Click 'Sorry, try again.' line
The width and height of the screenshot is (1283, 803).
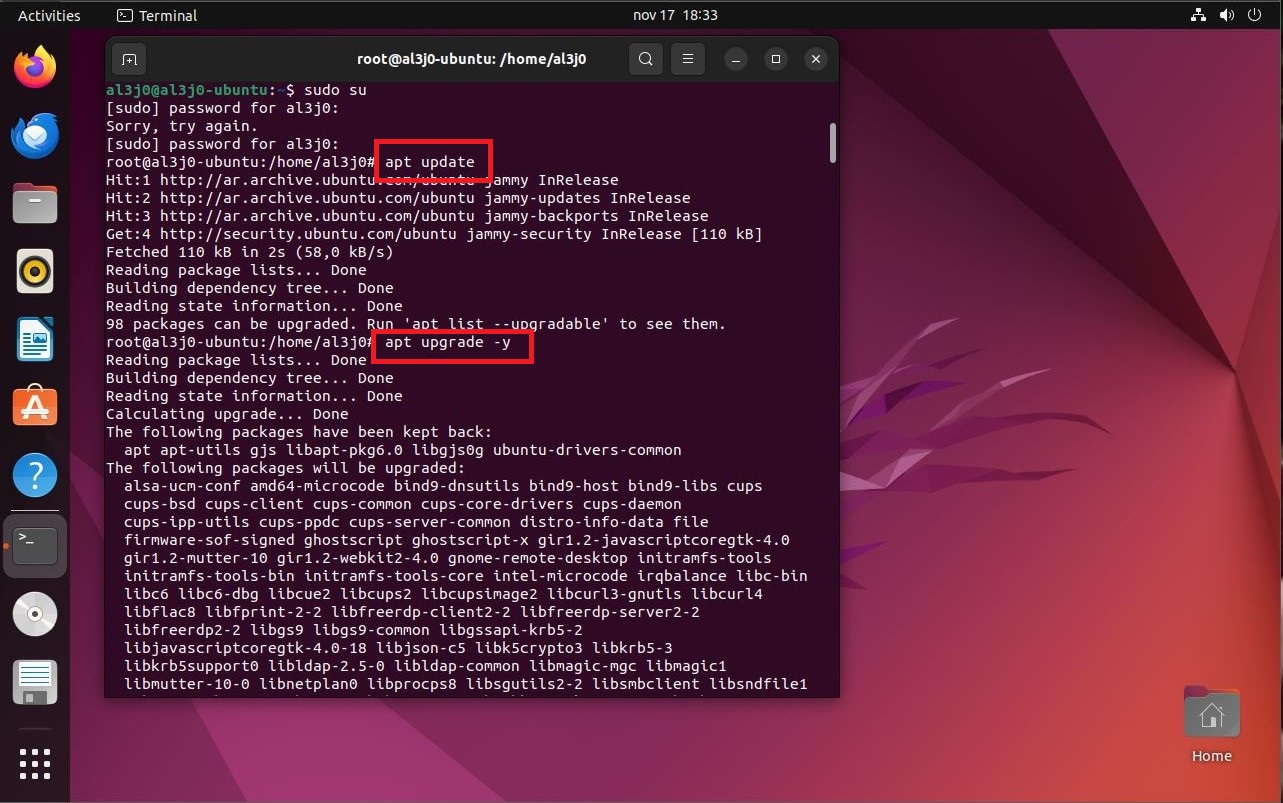[182, 126]
